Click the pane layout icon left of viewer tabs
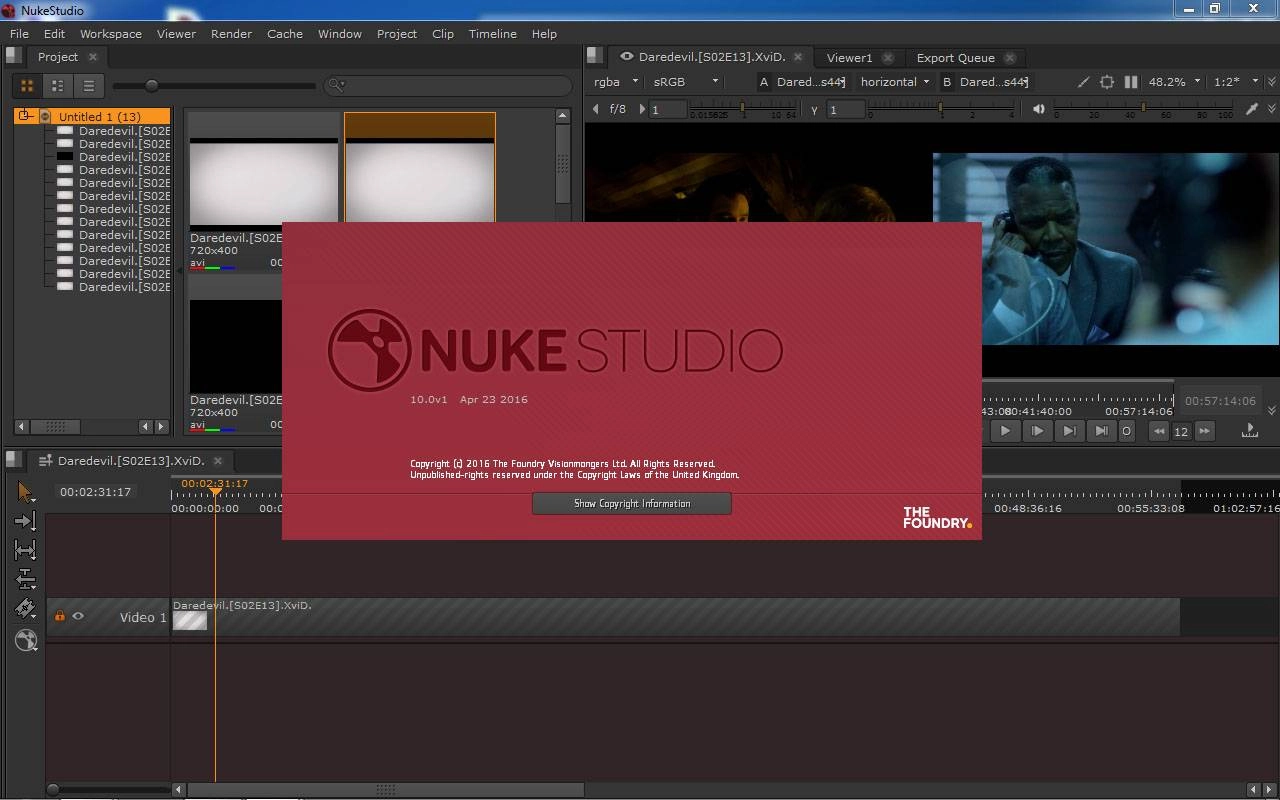 (594, 56)
